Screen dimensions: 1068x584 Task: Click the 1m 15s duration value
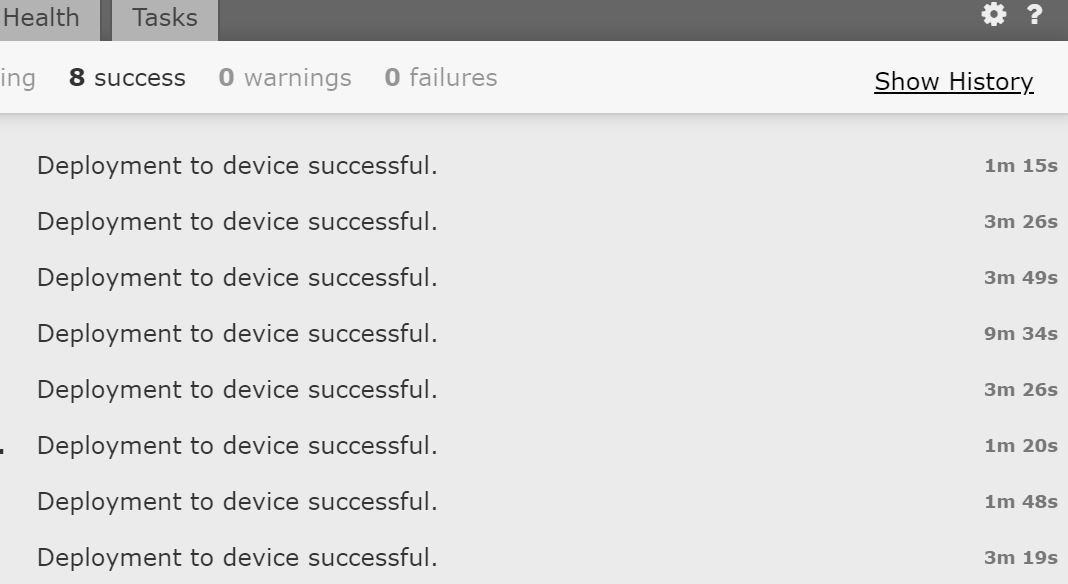1020,166
